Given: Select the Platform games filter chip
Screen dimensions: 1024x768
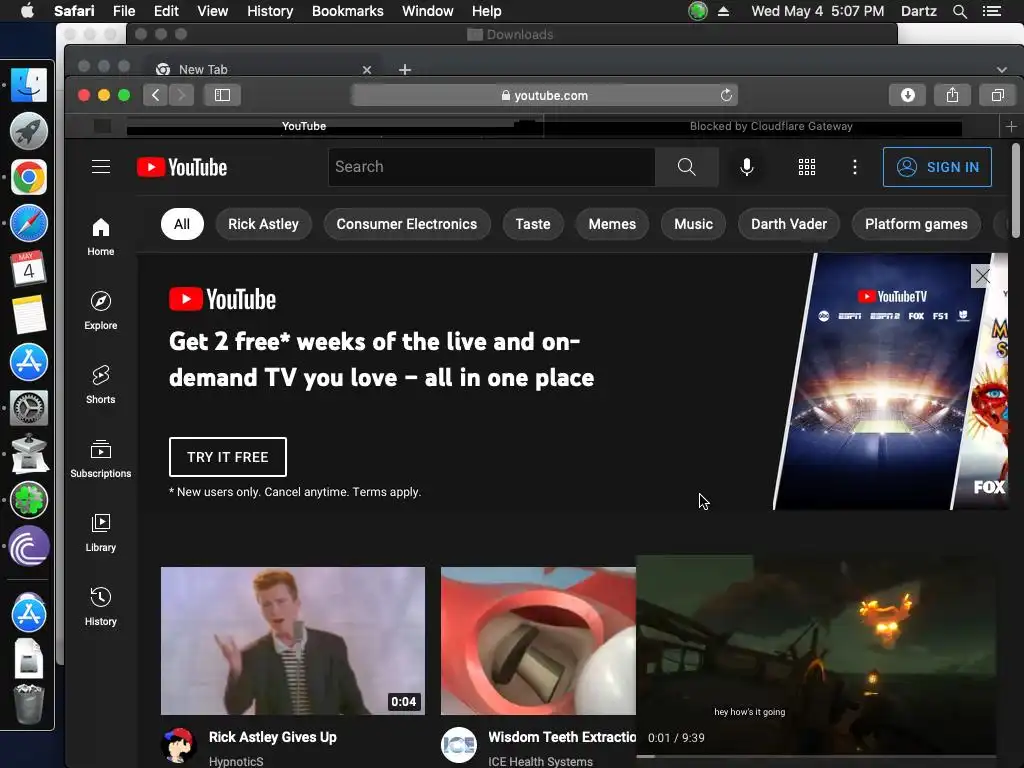Looking at the screenshot, I should 916,224.
